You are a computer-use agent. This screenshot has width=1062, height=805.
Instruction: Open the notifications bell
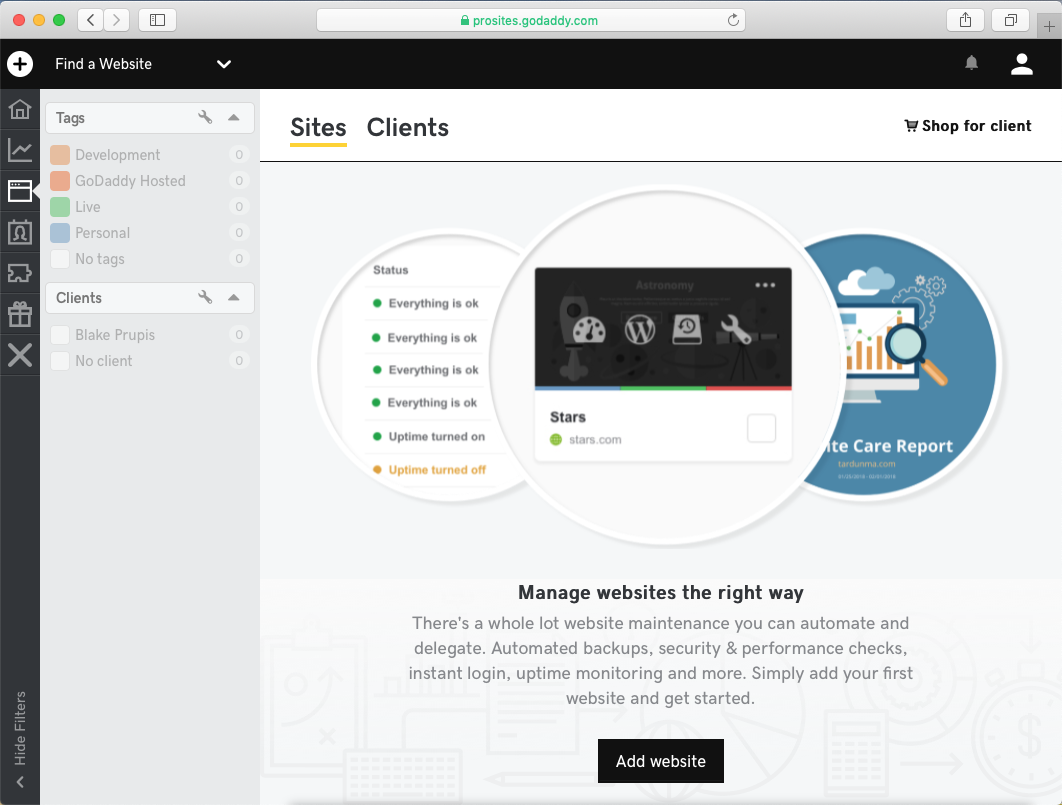[x=971, y=64]
